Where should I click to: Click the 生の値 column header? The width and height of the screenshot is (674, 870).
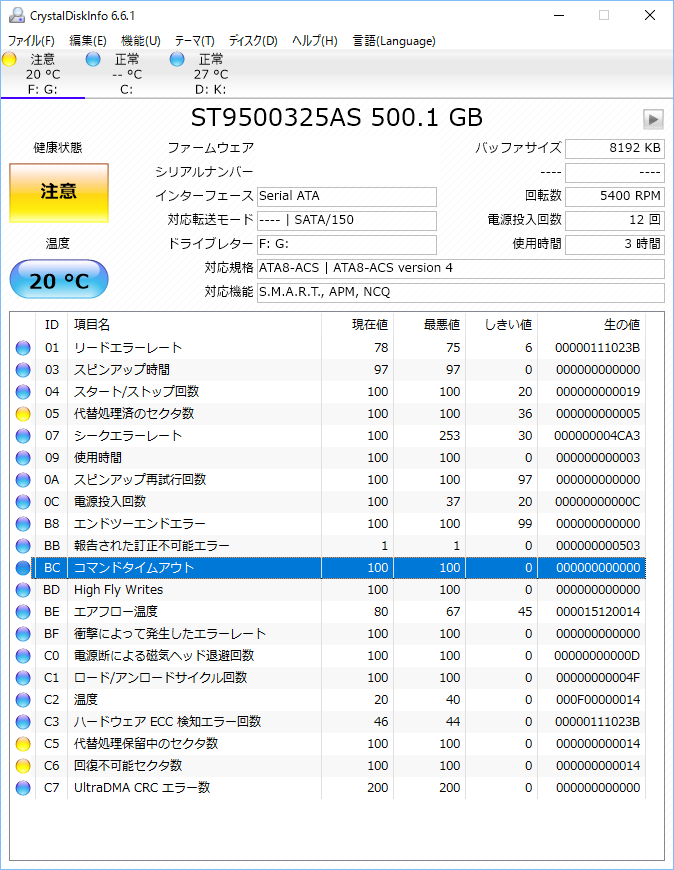tap(591, 325)
